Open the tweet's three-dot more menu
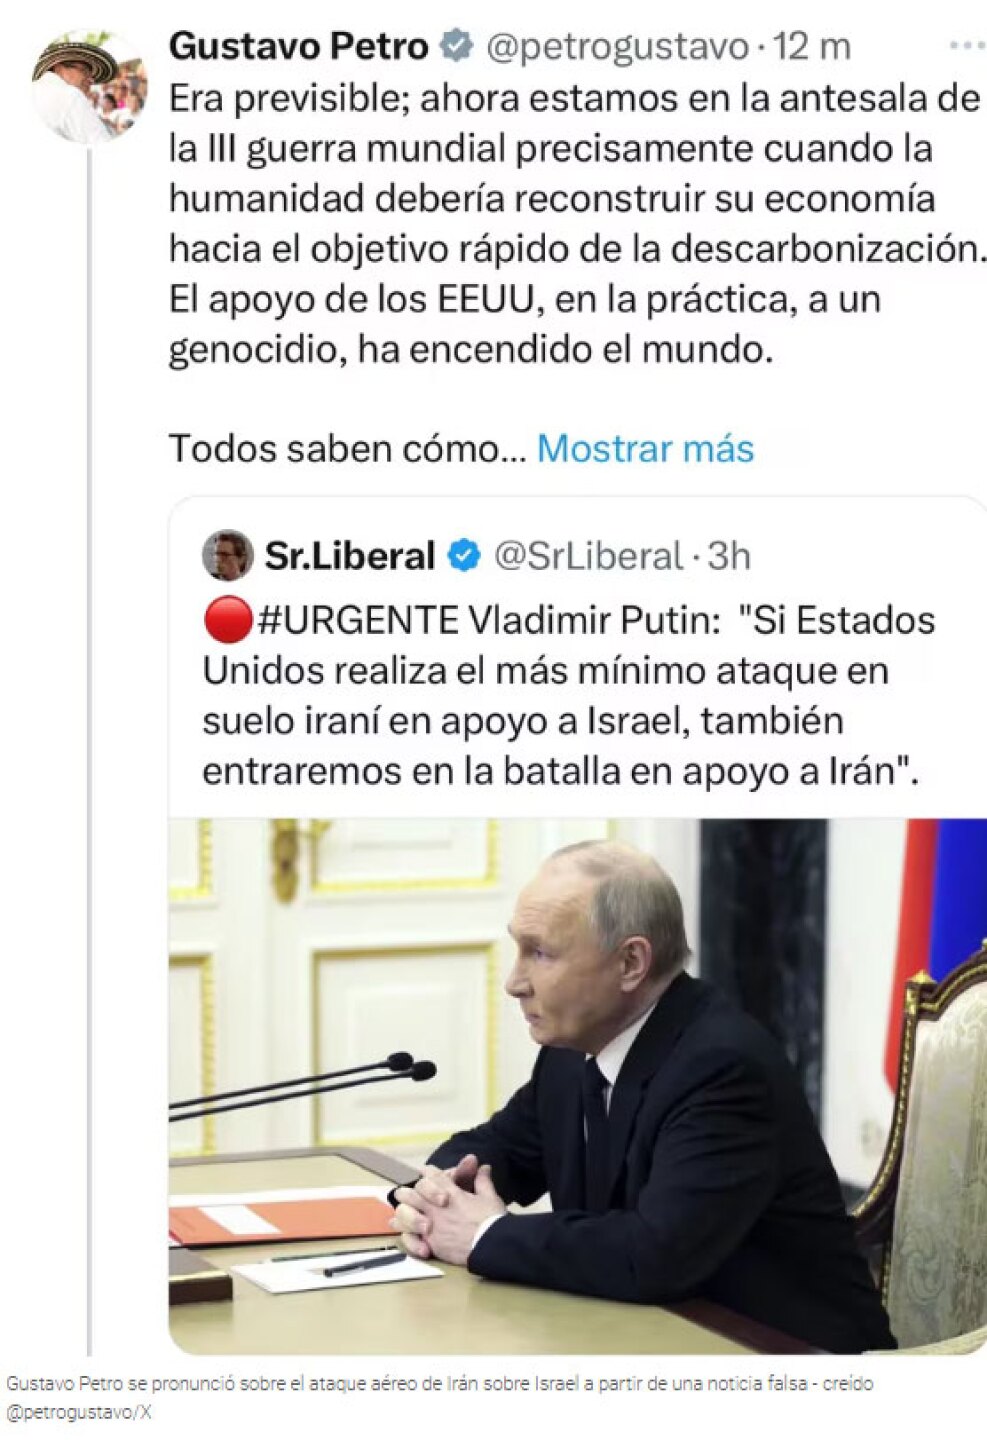 click(967, 46)
